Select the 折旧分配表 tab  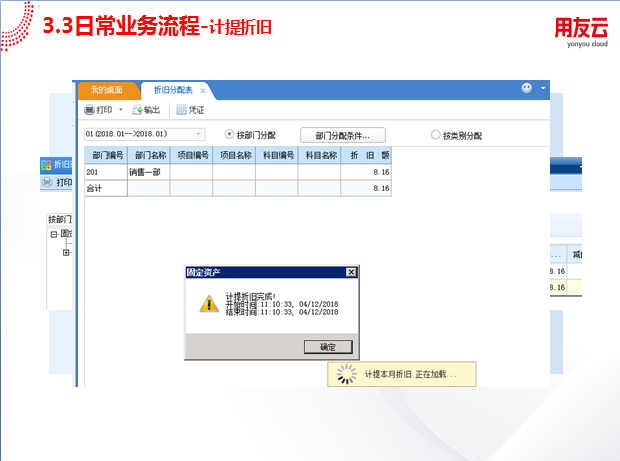pyautogui.click(x=173, y=90)
